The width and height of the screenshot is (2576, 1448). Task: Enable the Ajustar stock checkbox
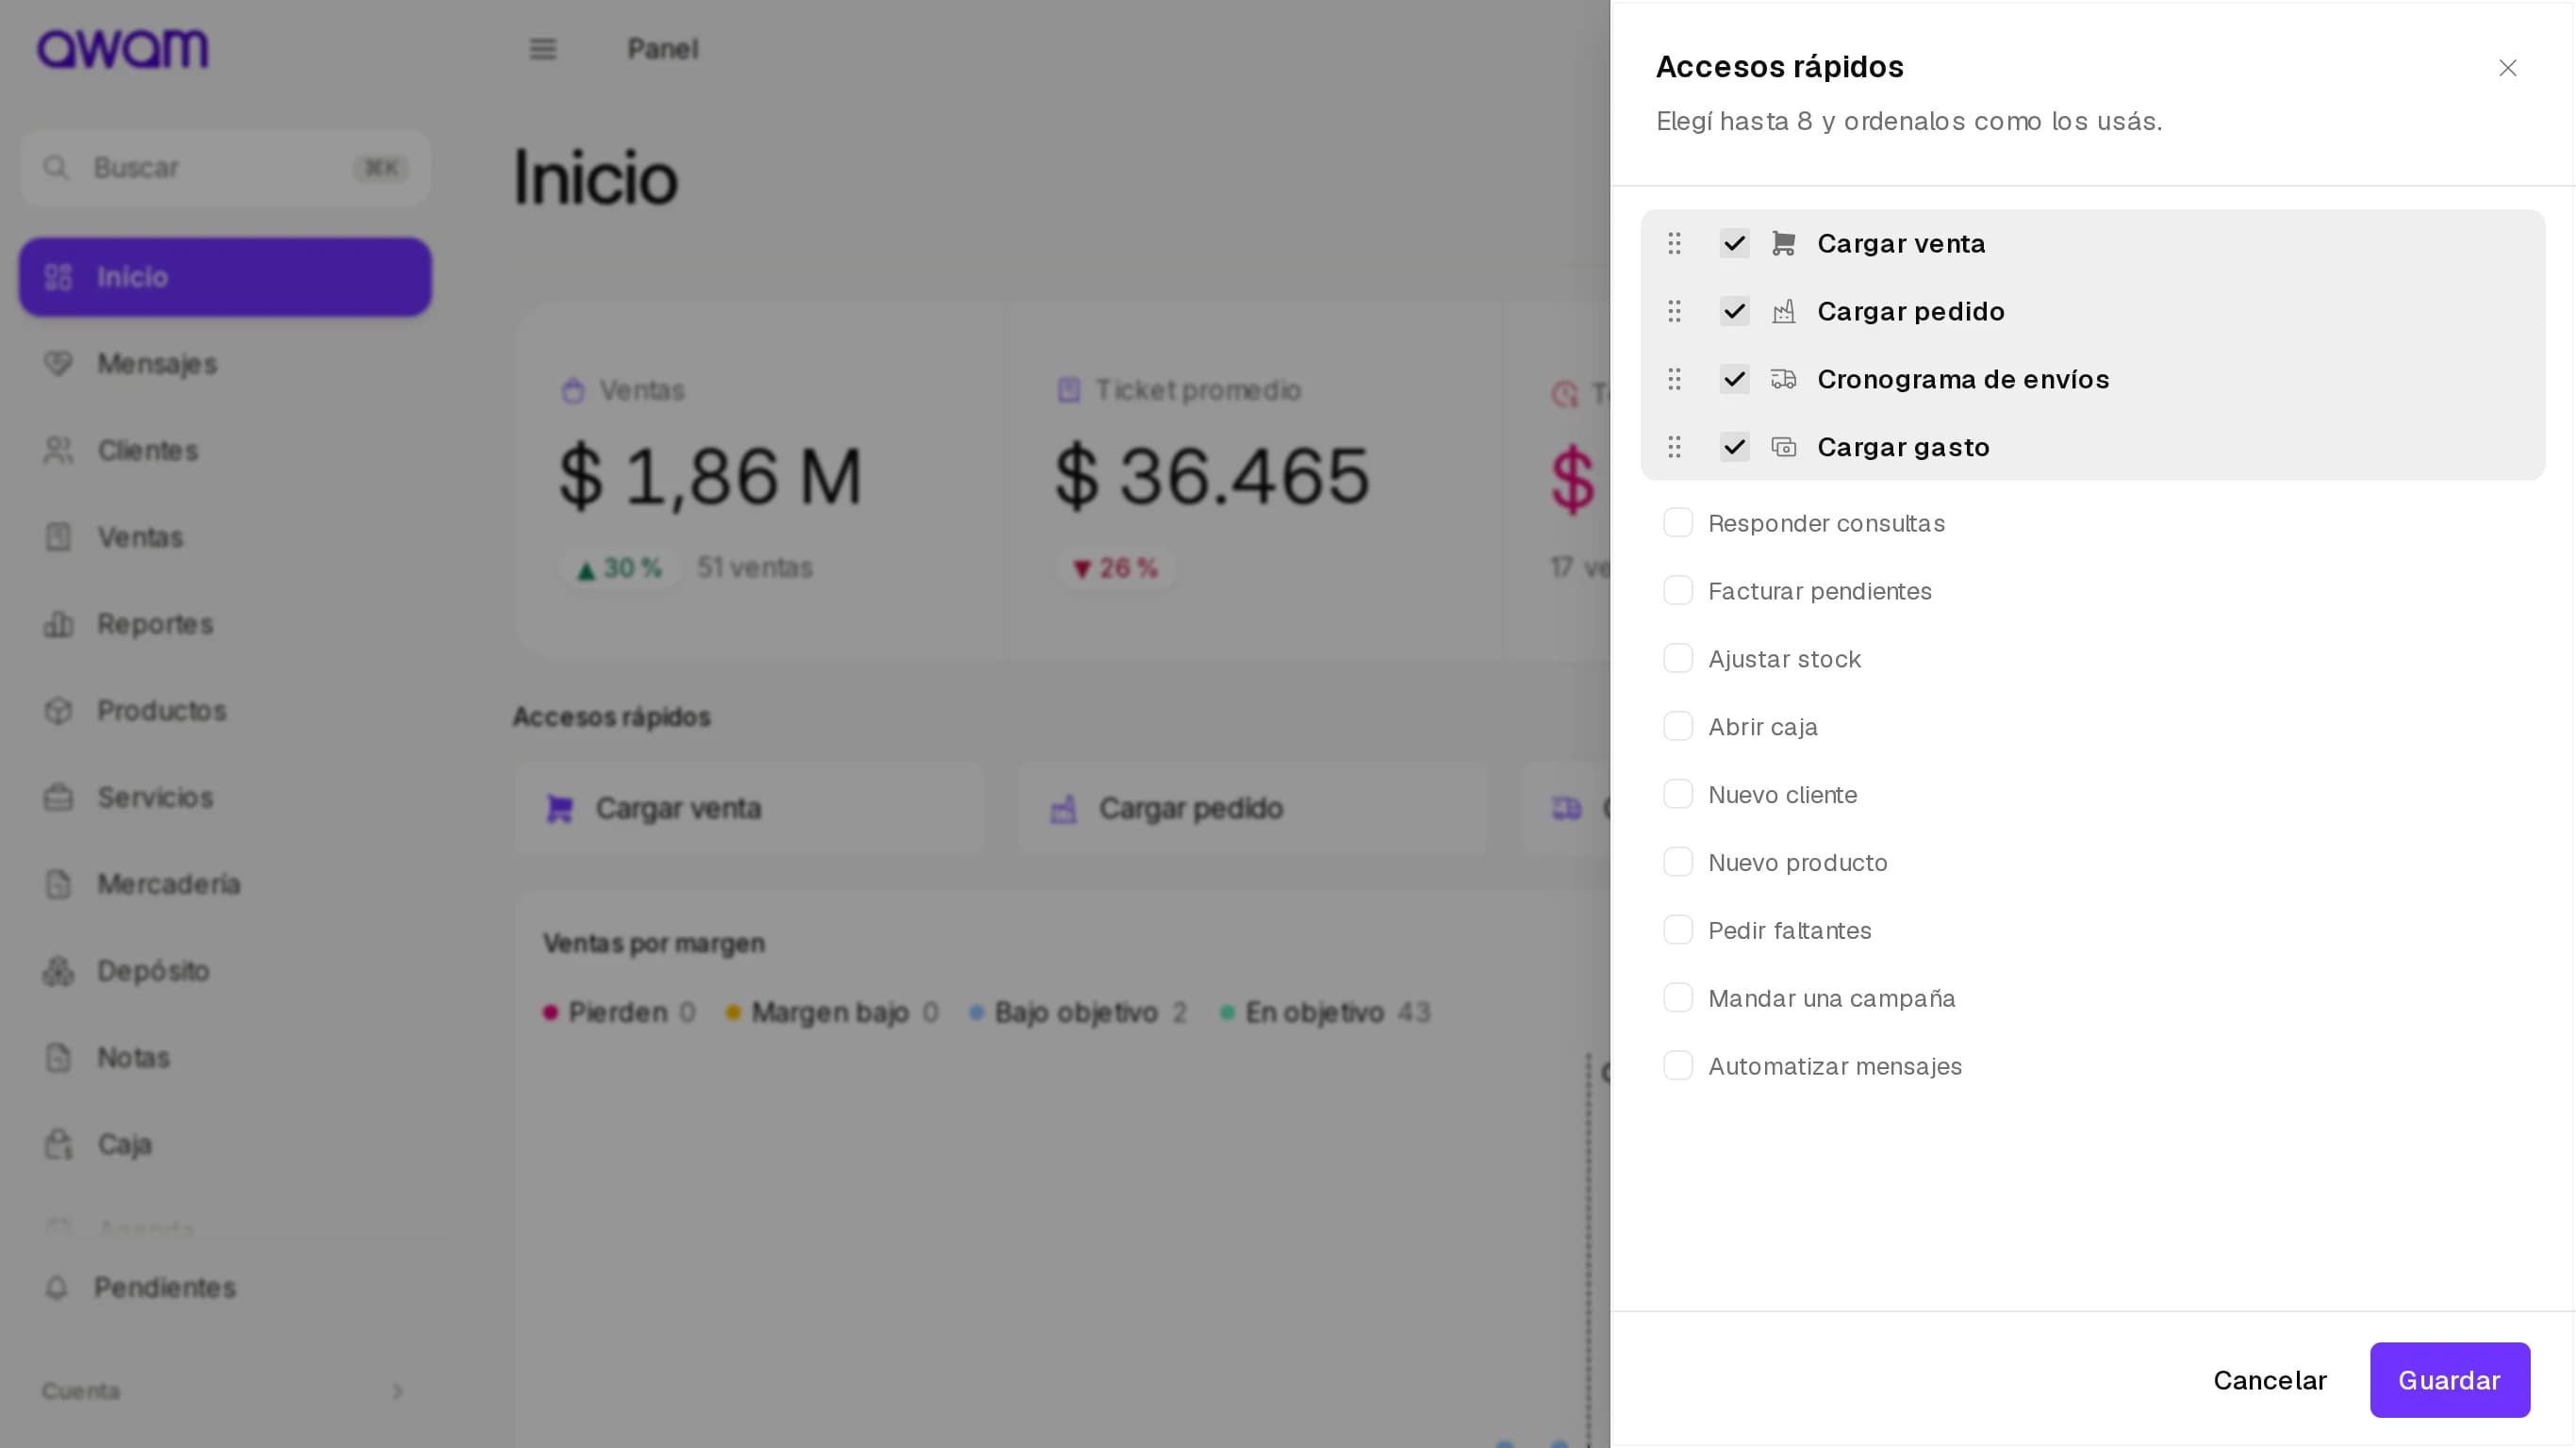[x=1678, y=658]
